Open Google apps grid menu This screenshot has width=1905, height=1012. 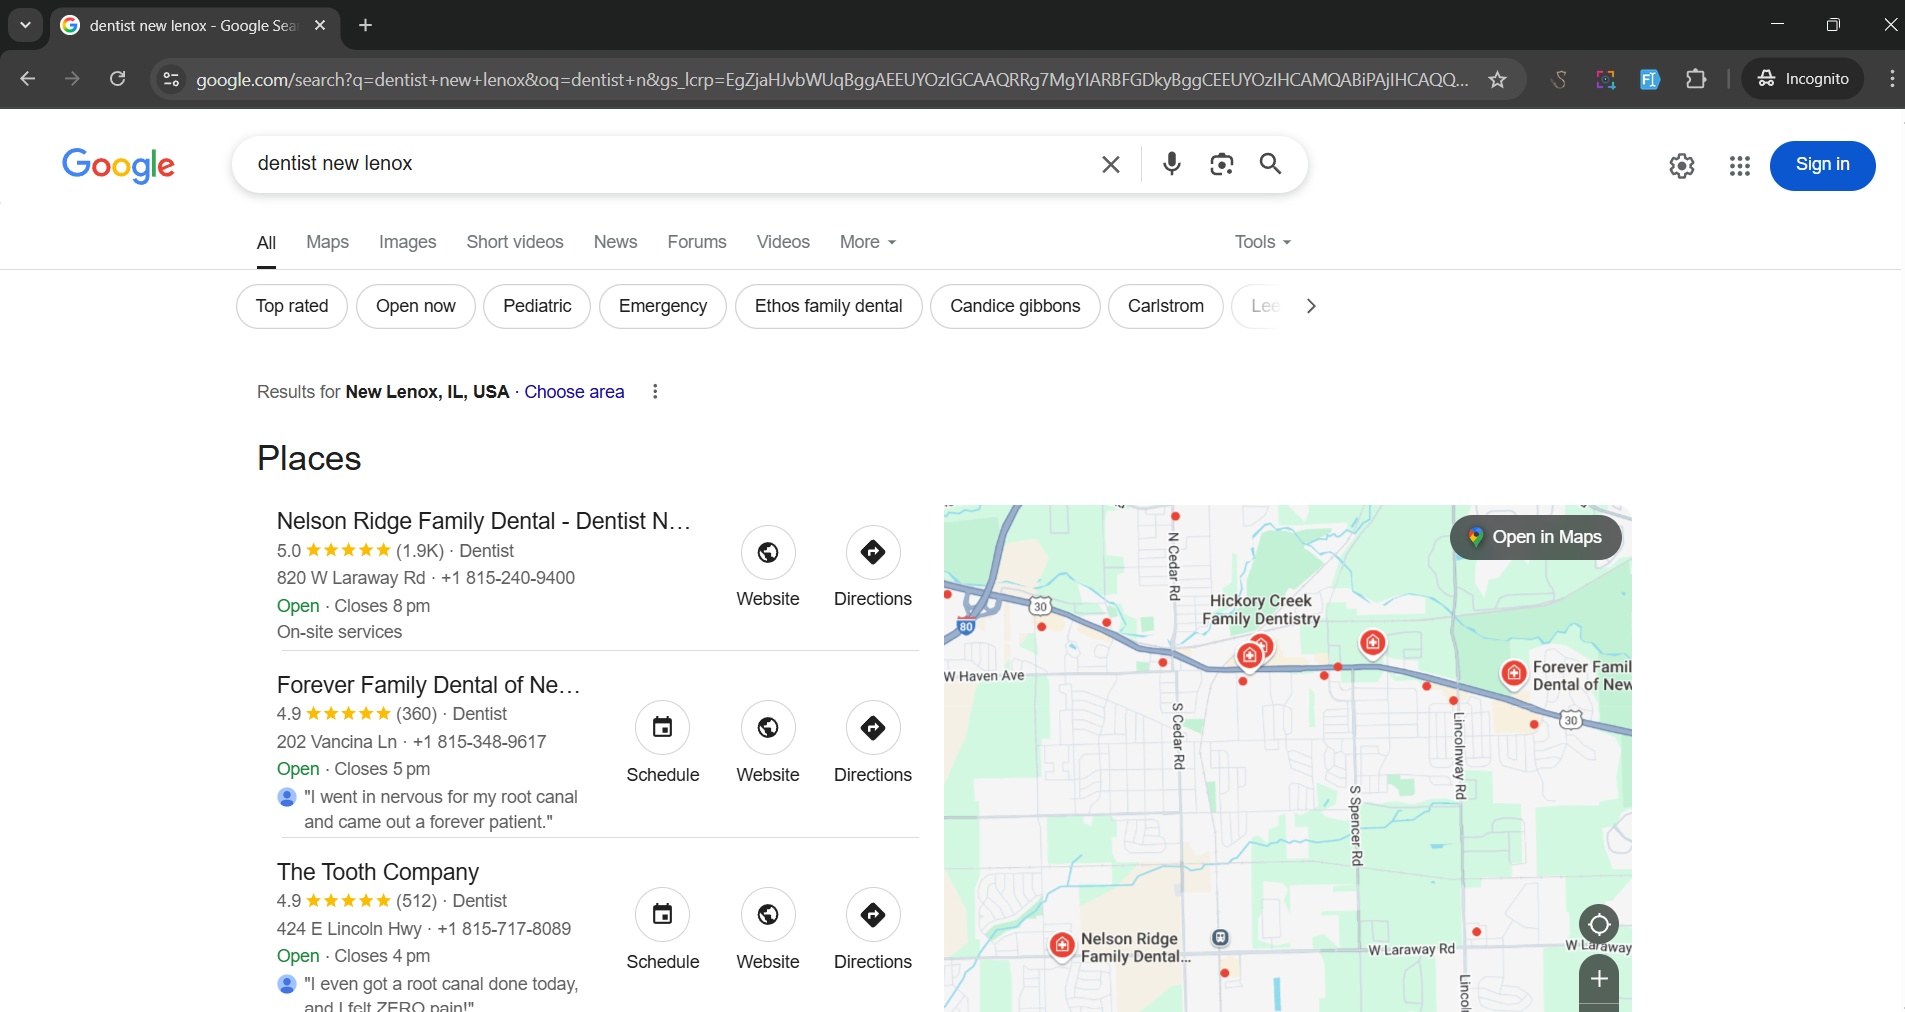pos(1739,166)
